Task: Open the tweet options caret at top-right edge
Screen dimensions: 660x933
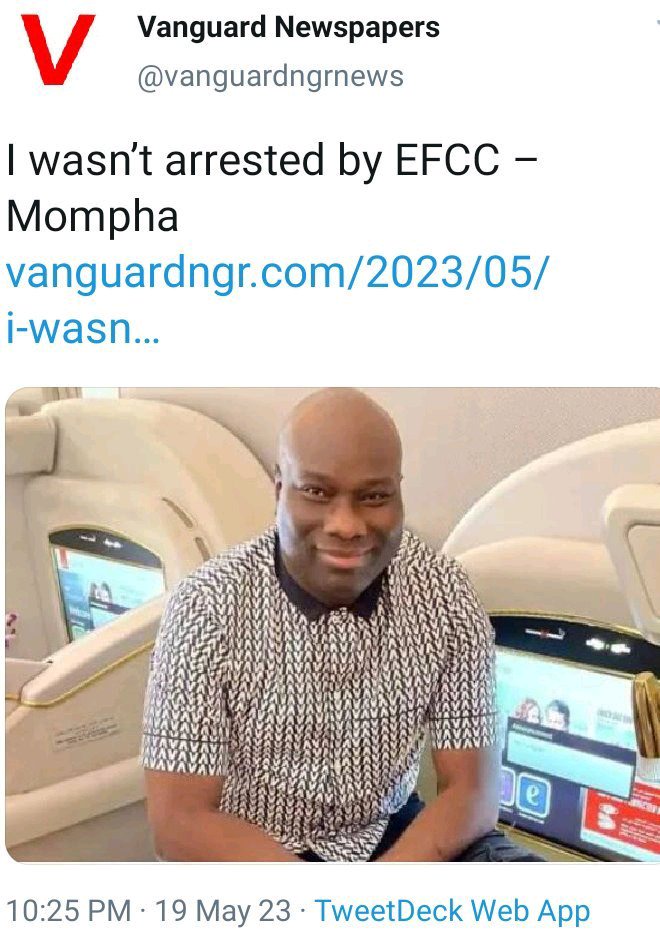Action: click(x=656, y=24)
